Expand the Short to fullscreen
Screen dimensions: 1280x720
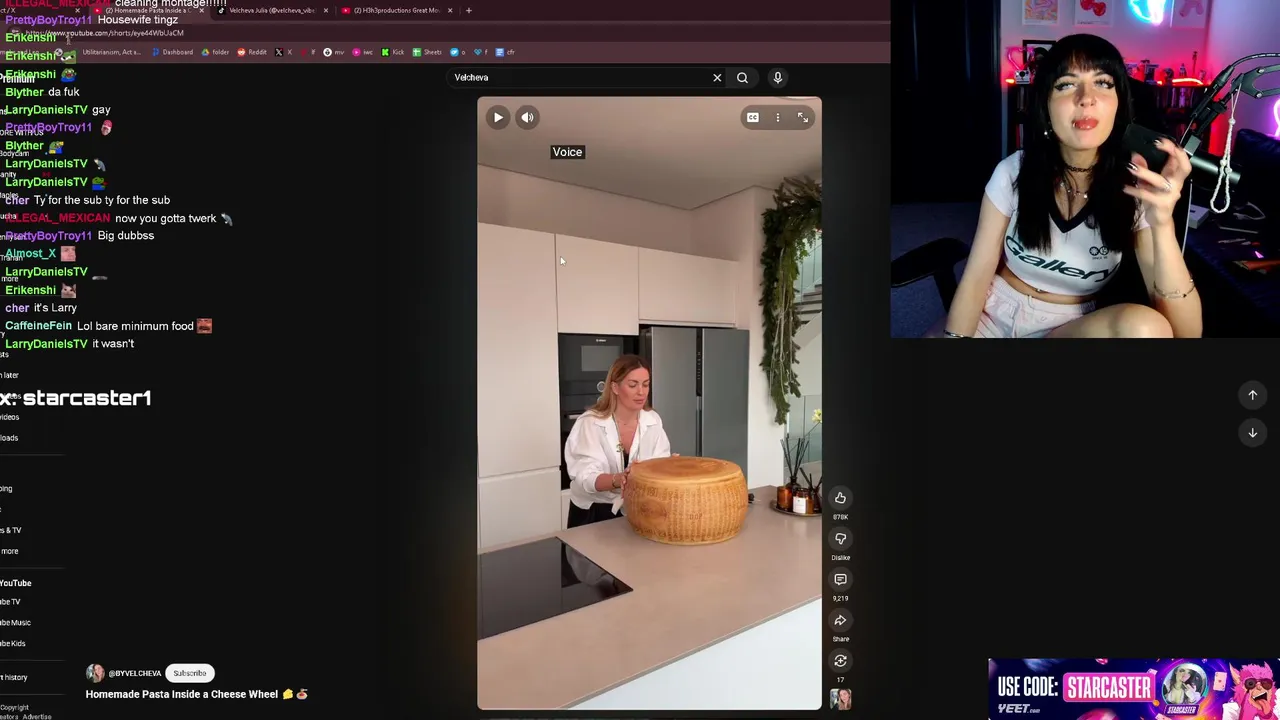click(802, 117)
